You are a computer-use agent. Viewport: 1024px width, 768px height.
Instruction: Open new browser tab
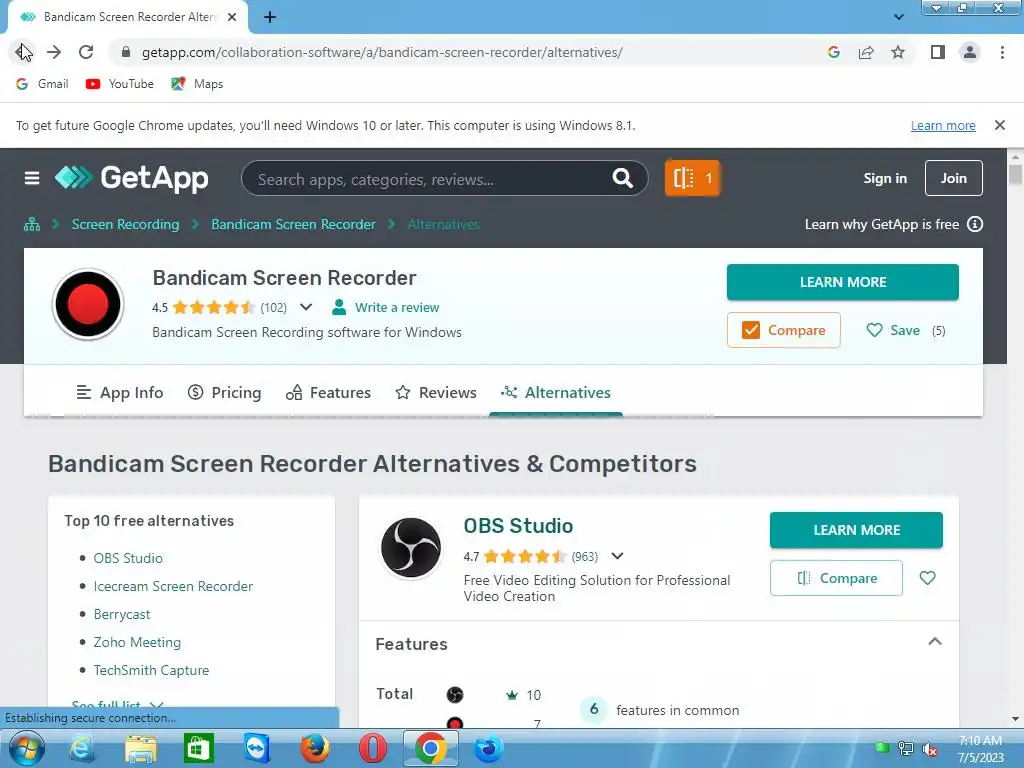point(270,18)
